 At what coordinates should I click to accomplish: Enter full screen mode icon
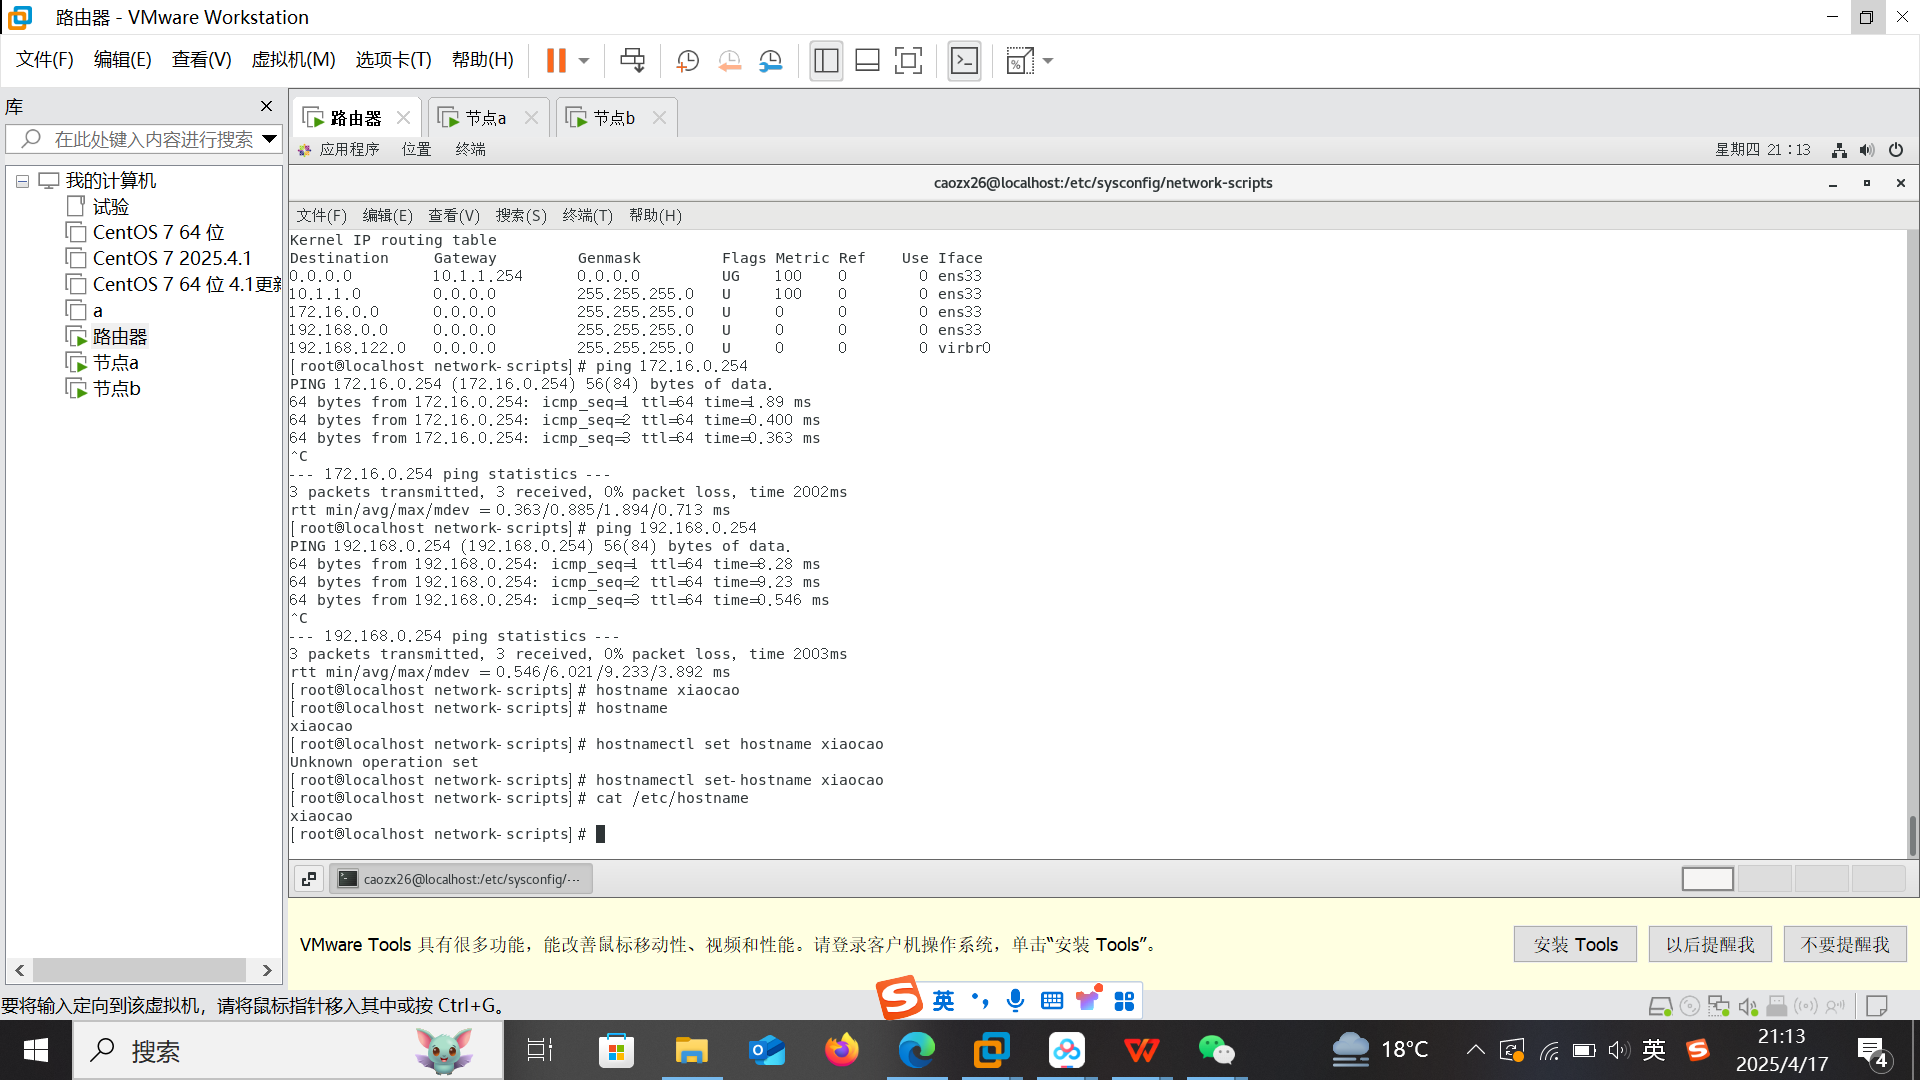[908, 61]
